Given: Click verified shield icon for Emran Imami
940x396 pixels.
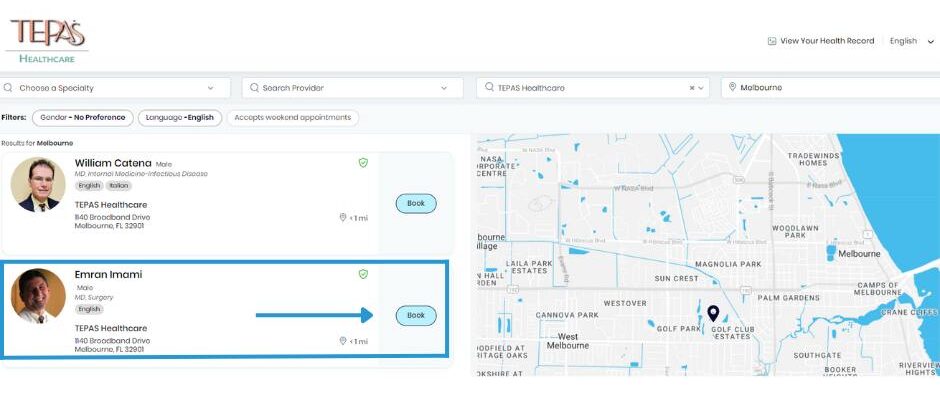Looking at the screenshot, I should (x=363, y=274).
